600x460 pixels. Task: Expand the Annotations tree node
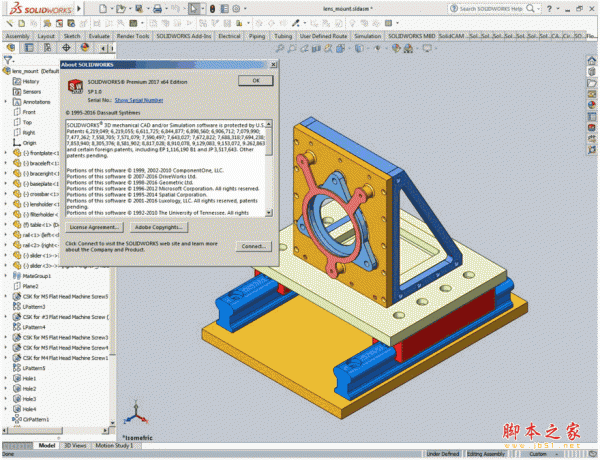[5, 102]
